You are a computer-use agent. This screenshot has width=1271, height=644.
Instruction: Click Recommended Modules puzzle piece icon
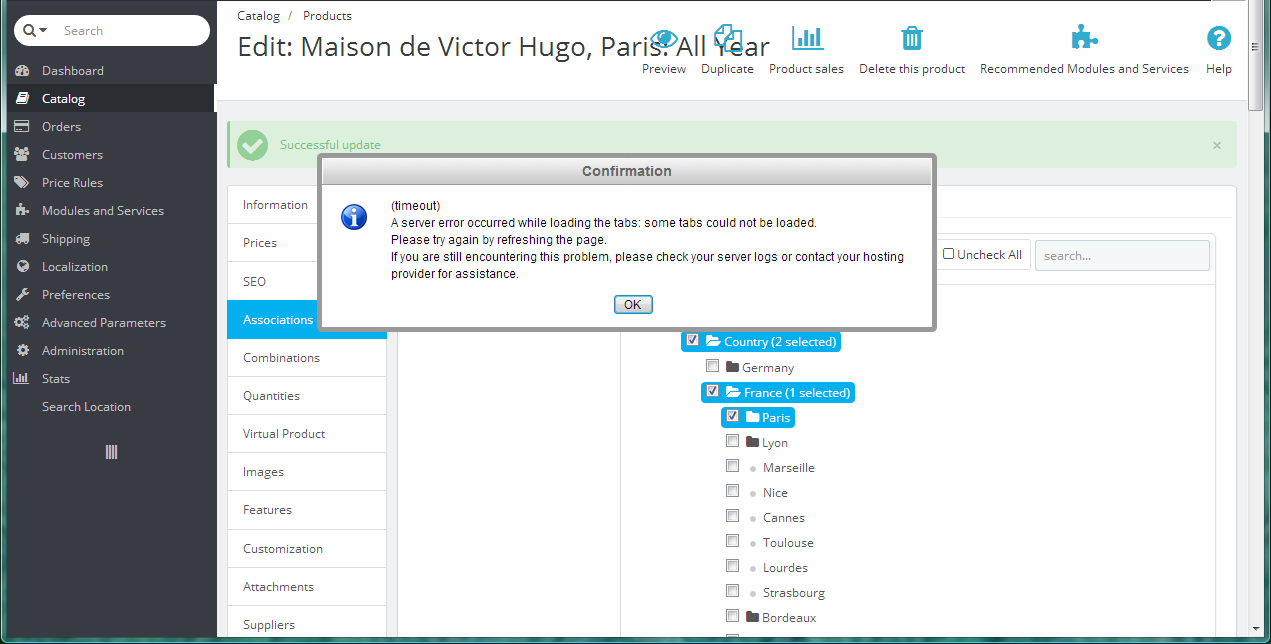pyautogui.click(x=1084, y=39)
